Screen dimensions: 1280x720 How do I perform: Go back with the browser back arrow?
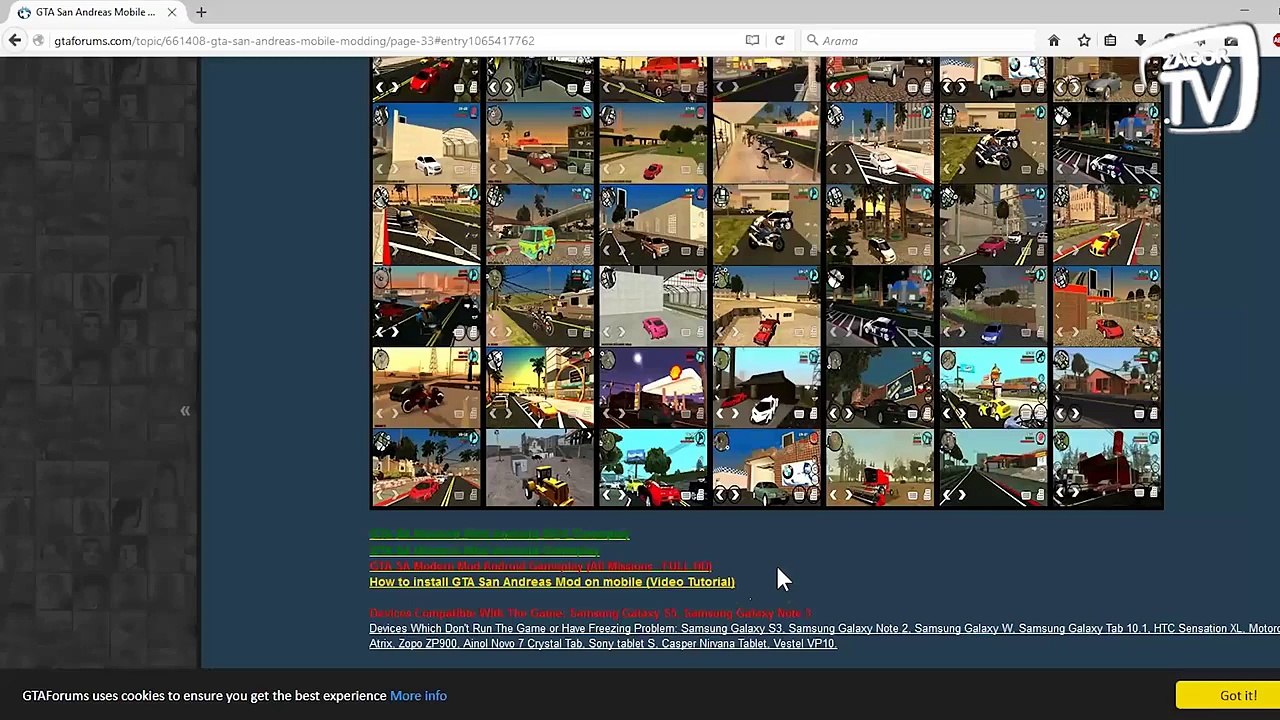(x=15, y=40)
